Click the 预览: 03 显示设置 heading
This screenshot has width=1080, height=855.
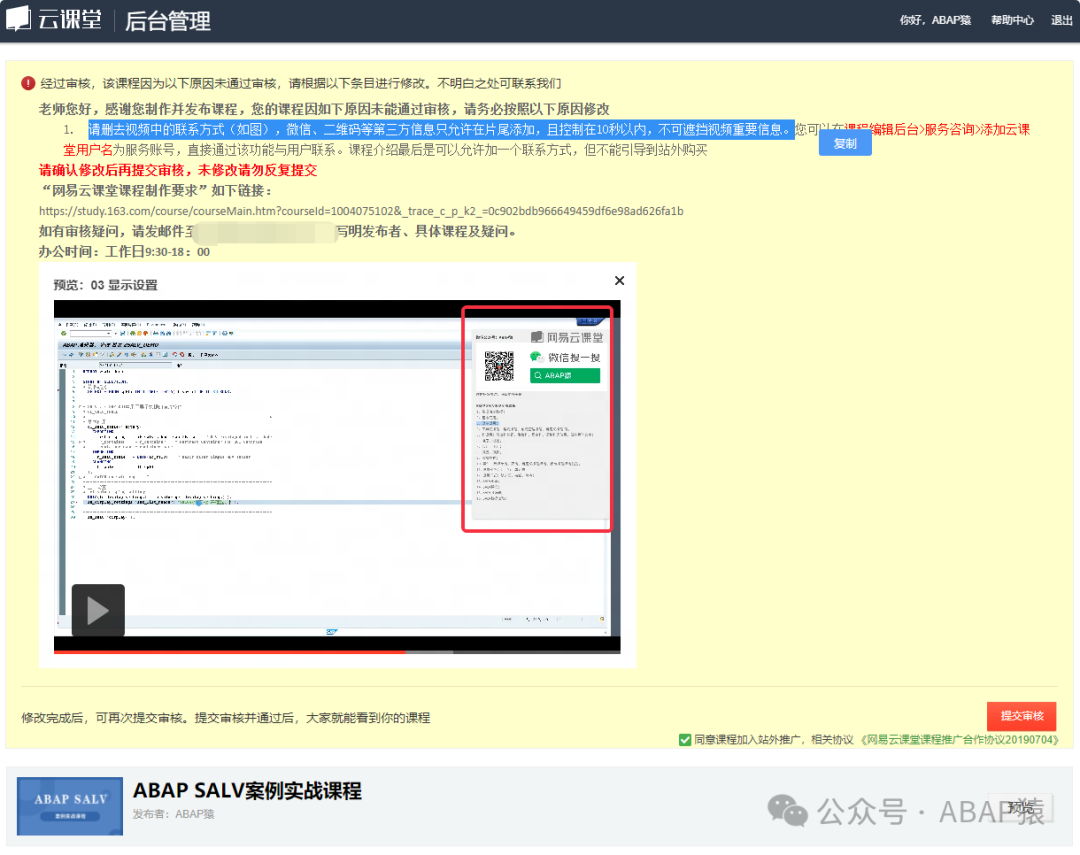pyautogui.click(x=105, y=285)
